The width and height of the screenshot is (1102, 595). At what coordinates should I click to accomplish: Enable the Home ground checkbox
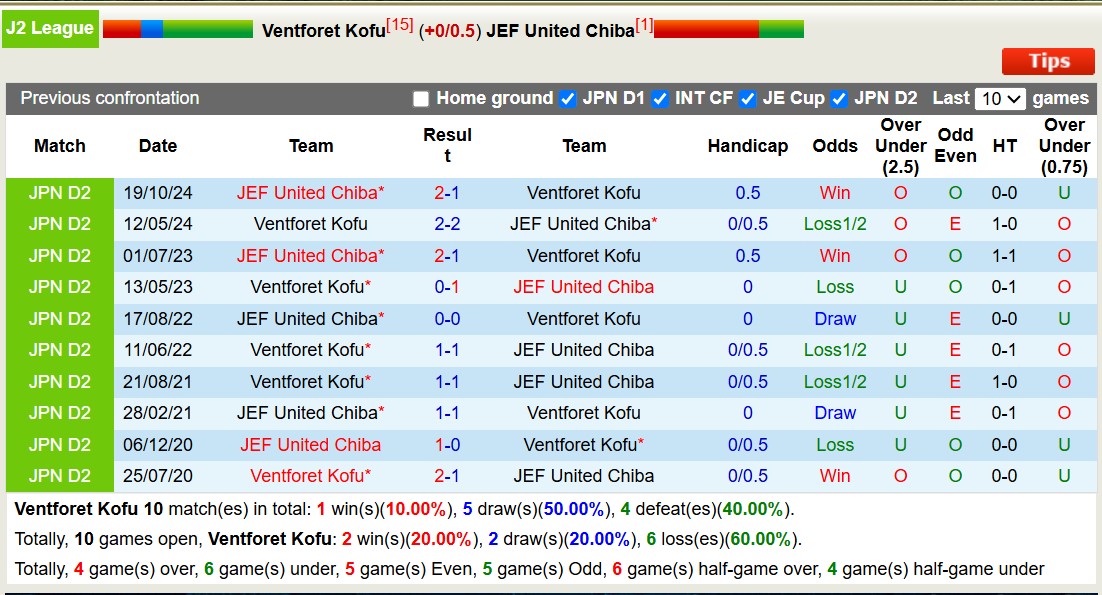[421, 98]
